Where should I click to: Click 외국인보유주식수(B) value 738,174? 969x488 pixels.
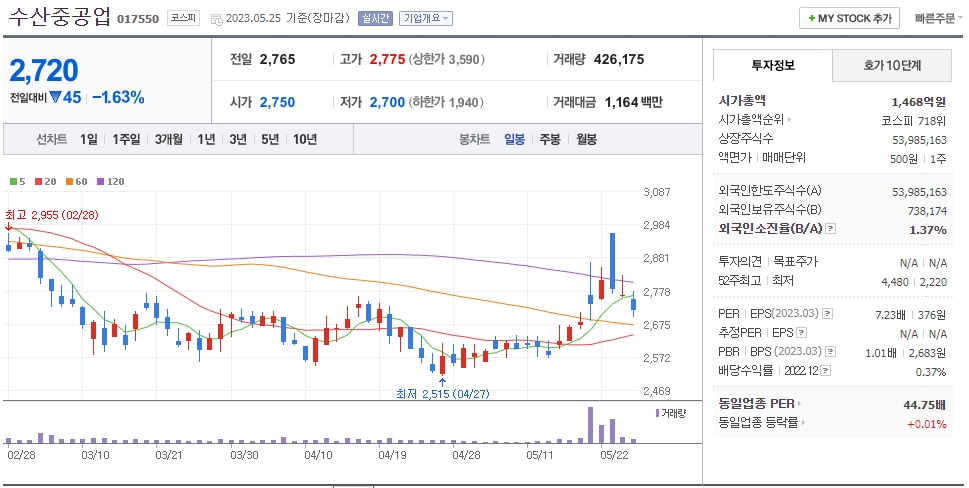click(x=927, y=211)
